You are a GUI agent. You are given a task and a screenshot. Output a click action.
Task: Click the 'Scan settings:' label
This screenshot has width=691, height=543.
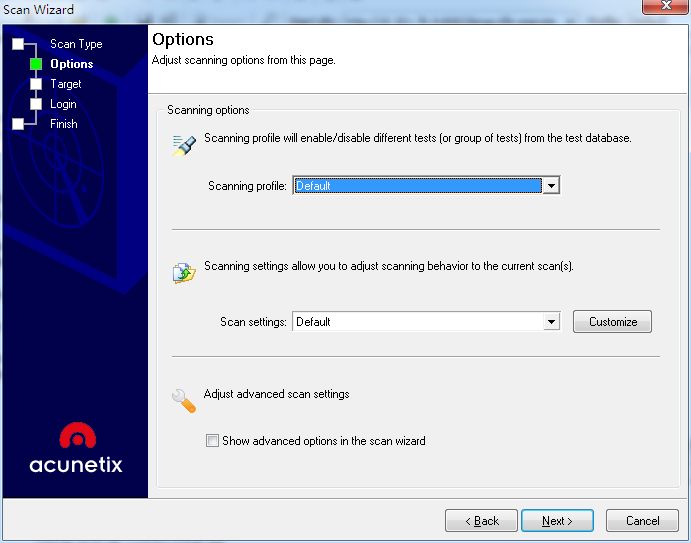pos(253,322)
